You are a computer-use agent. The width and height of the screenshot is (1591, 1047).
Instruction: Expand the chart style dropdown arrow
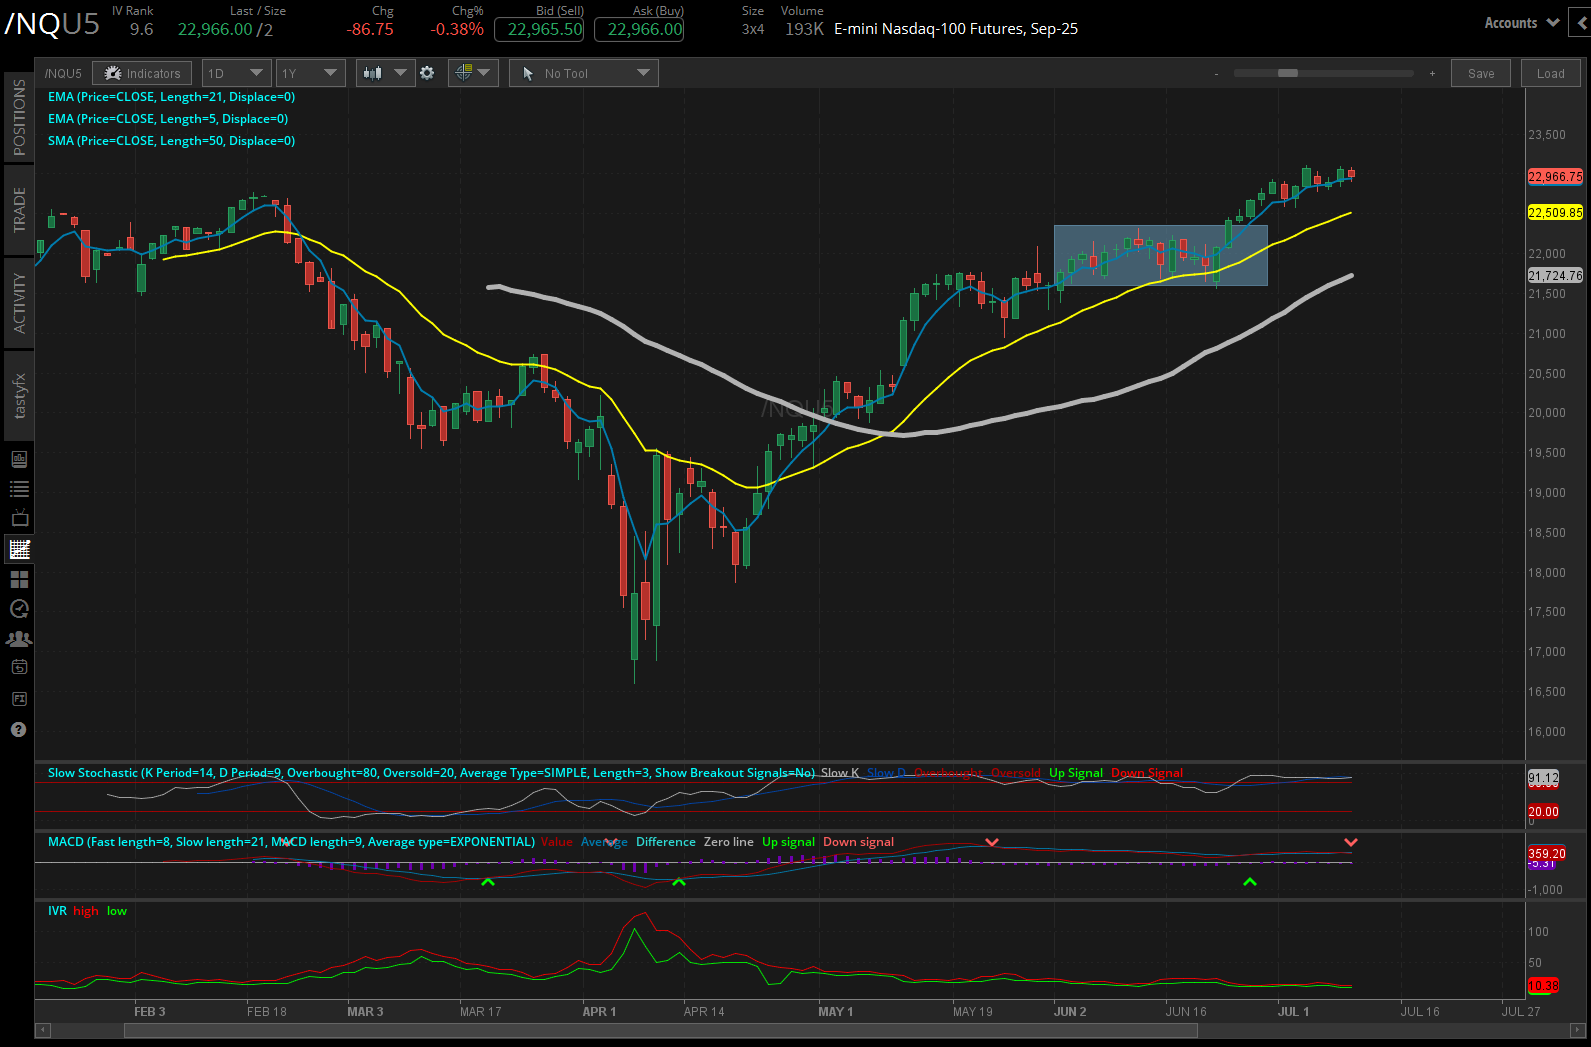click(401, 73)
